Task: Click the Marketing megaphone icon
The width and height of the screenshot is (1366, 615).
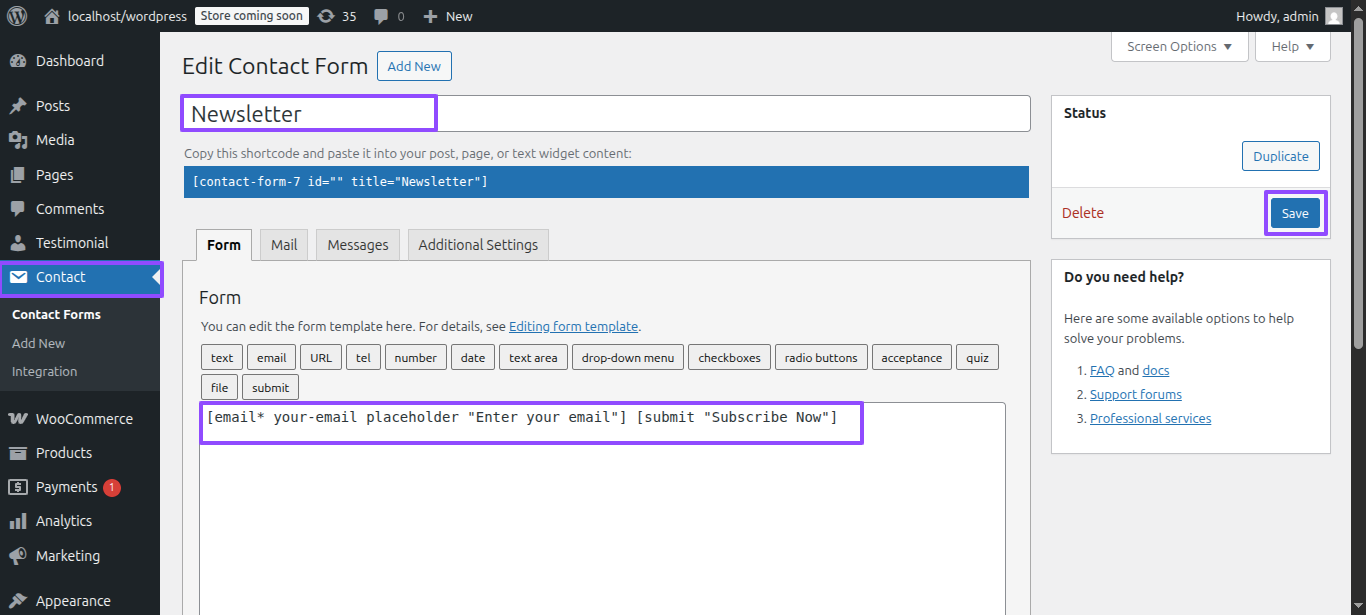Action: click(18, 556)
